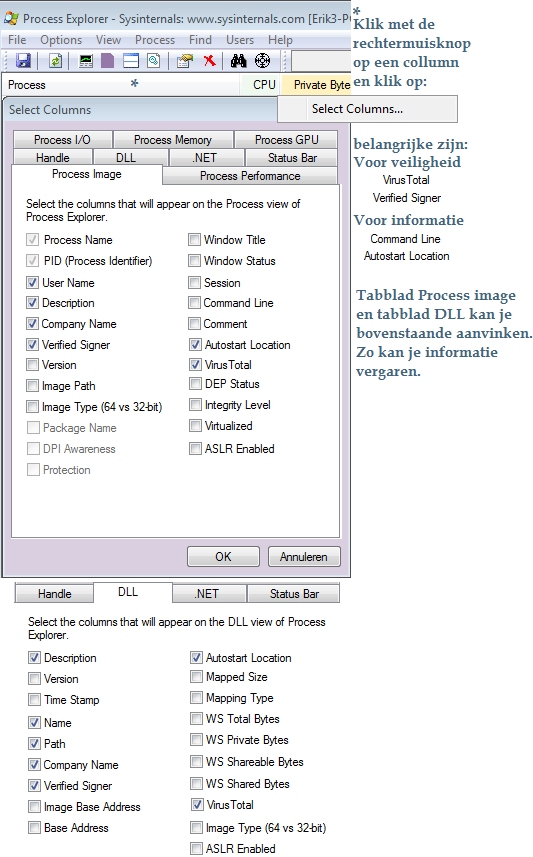Check the Command Line checkbox
The width and height of the screenshot is (533, 857).
point(194,303)
